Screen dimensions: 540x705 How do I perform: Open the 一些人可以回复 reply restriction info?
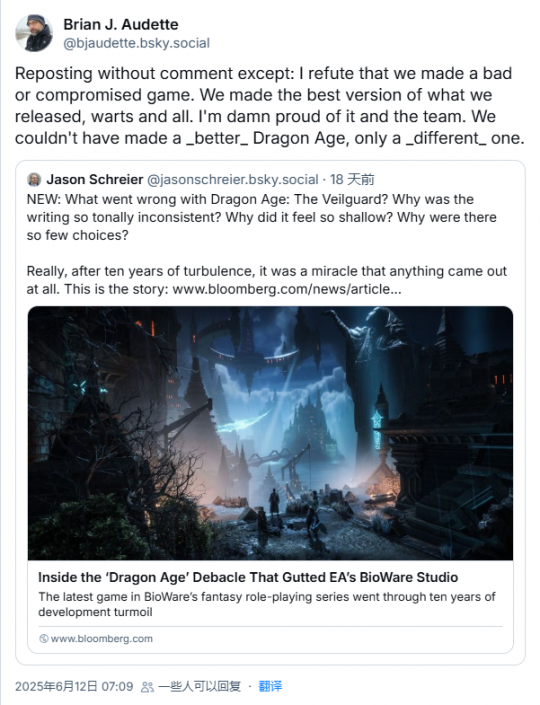[200, 687]
